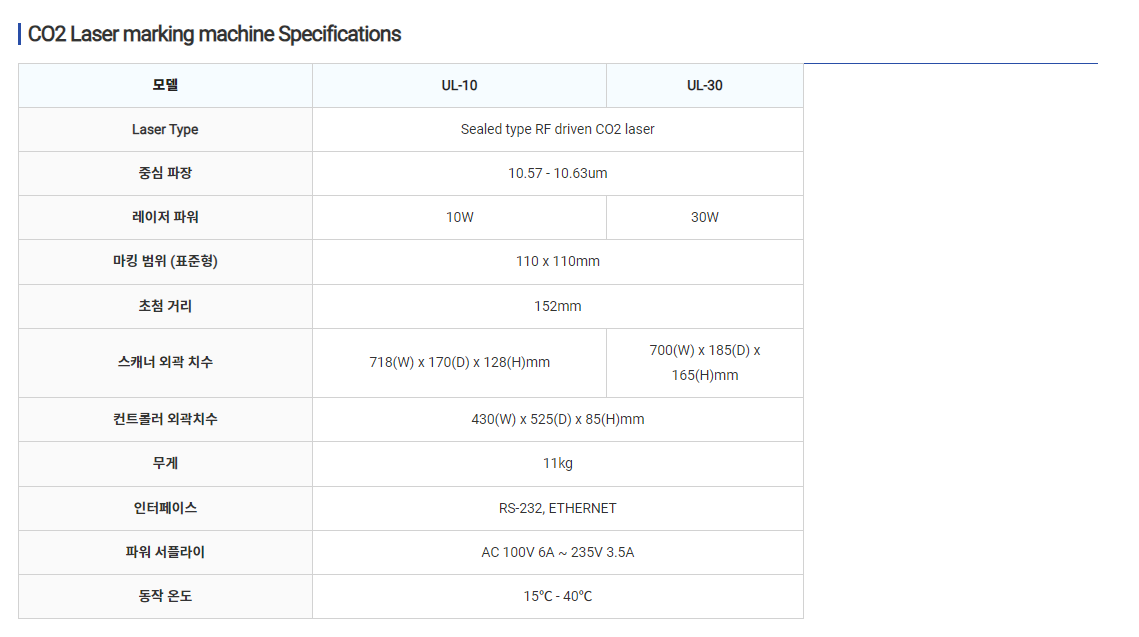Select the 700(W) x 185(D) x 165(H)mm cell
The image size is (1139, 637).
click(x=704, y=362)
